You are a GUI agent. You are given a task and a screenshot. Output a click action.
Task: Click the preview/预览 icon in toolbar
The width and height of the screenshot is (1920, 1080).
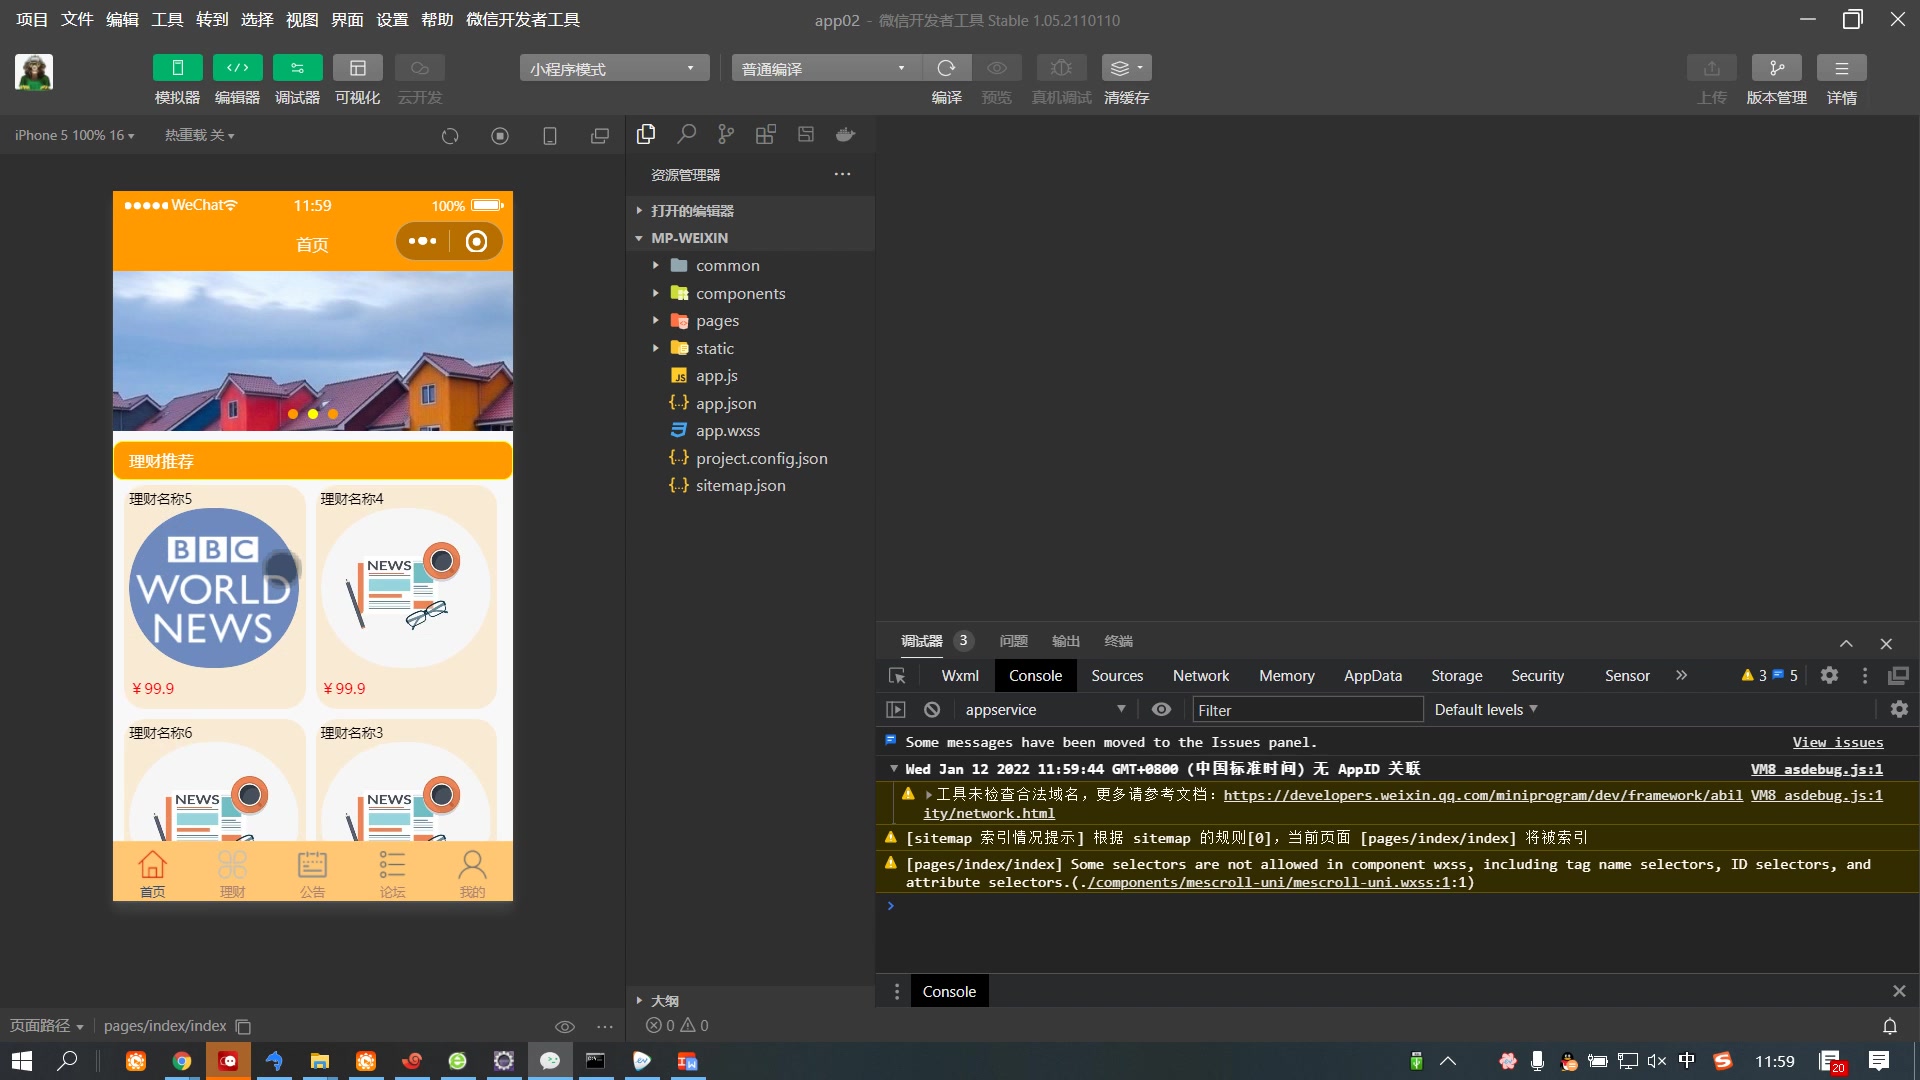tap(998, 67)
